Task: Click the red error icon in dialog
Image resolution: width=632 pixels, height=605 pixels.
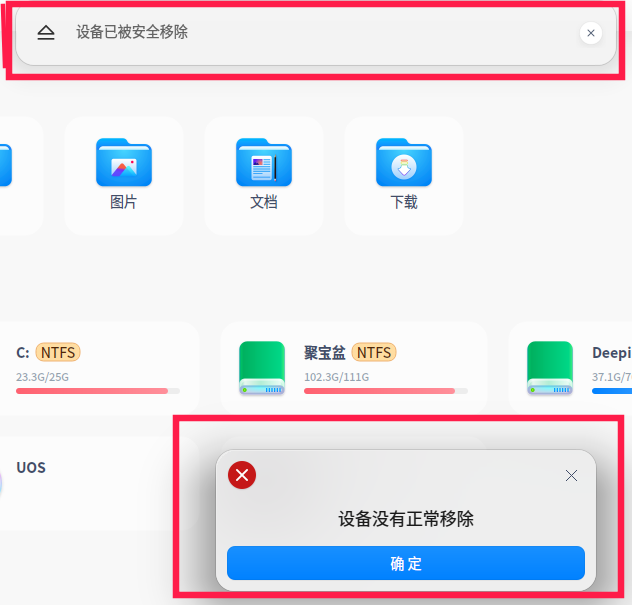Action: point(242,475)
